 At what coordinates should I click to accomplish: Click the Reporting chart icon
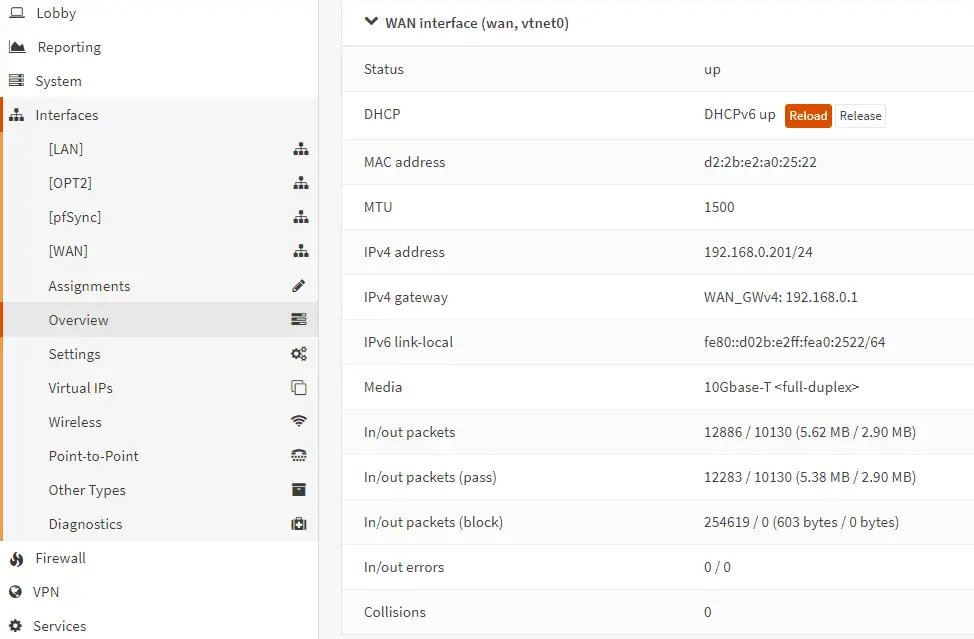pos(17,47)
